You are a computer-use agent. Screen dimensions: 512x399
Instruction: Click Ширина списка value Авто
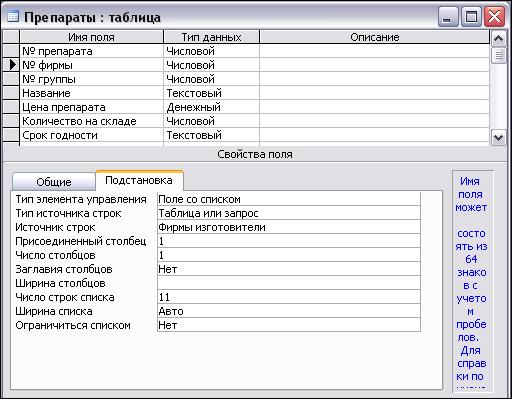click(x=289, y=311)
